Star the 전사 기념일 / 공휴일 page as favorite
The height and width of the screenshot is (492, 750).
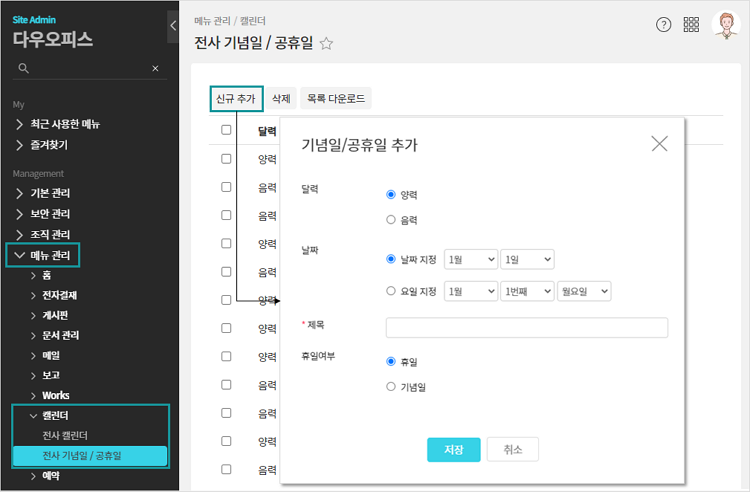click(x=326, y=44)
